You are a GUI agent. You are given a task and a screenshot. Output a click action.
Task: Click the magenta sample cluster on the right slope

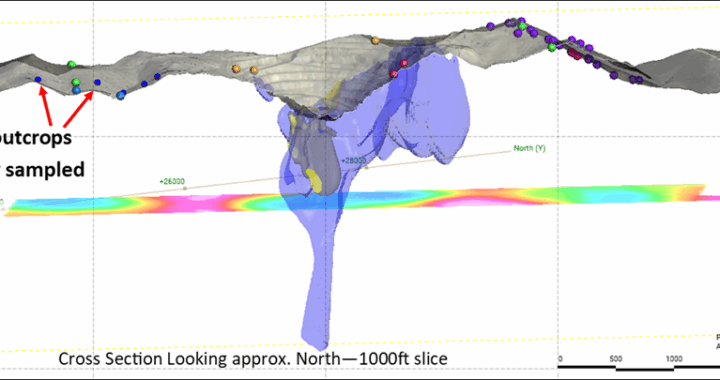[x=574, y=54]
